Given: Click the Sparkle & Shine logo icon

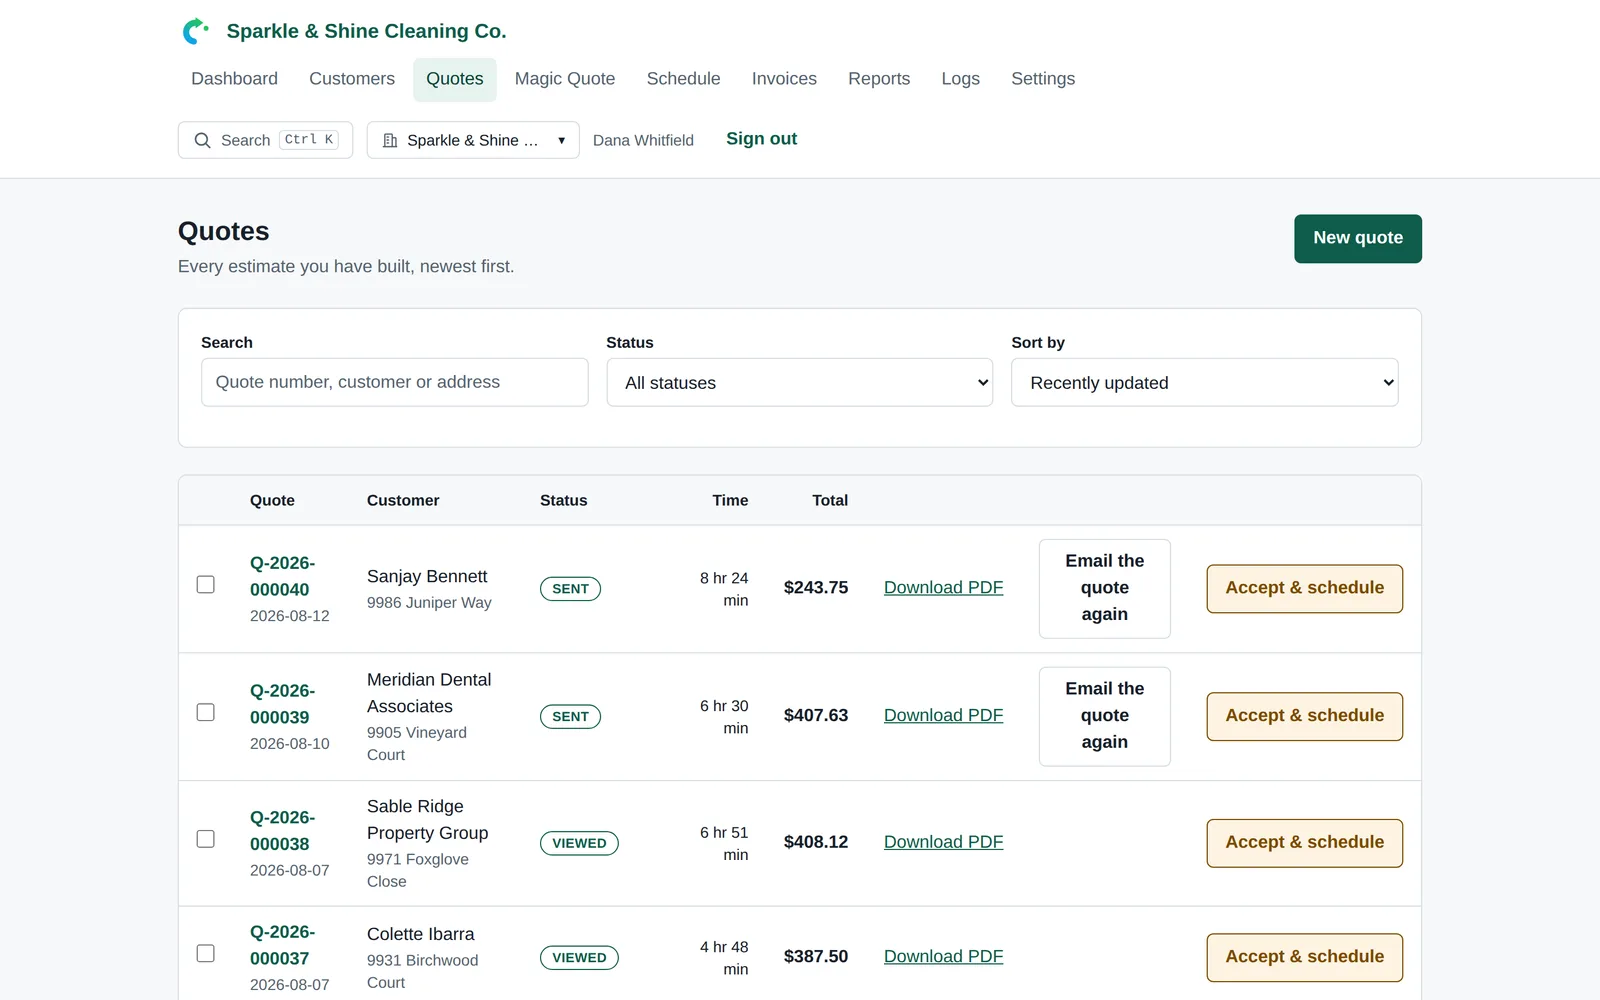Looking at the screenshot, I should click(x=195, y=31).
